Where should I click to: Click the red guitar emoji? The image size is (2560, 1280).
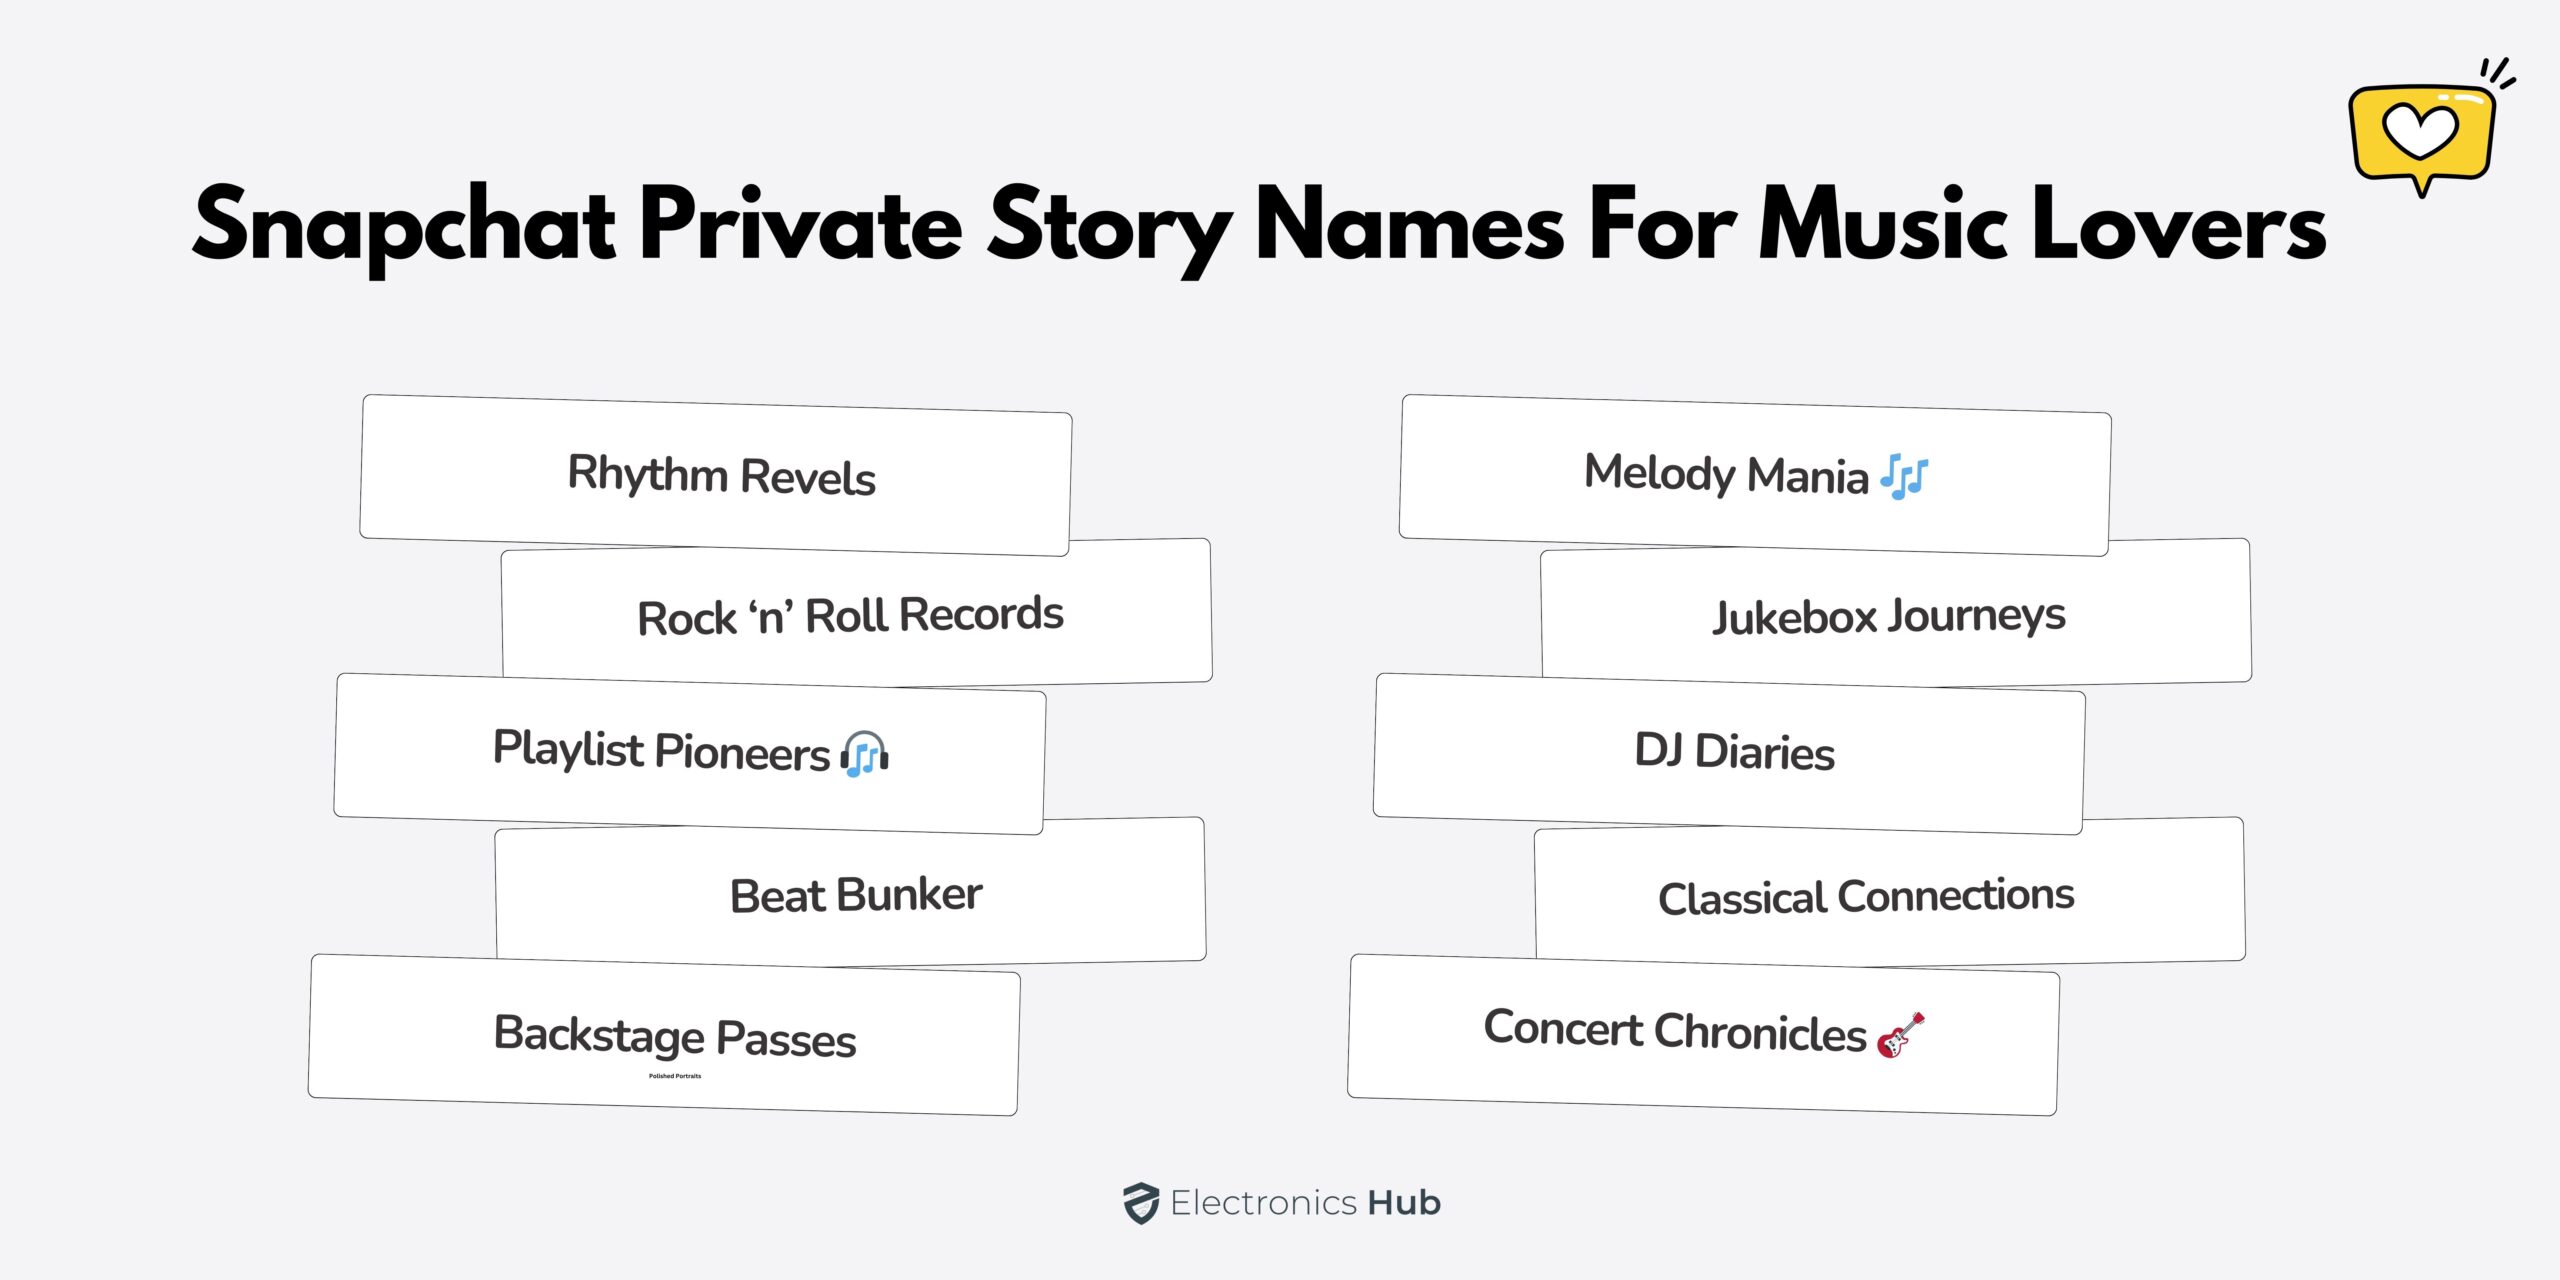(1900, 1035)
